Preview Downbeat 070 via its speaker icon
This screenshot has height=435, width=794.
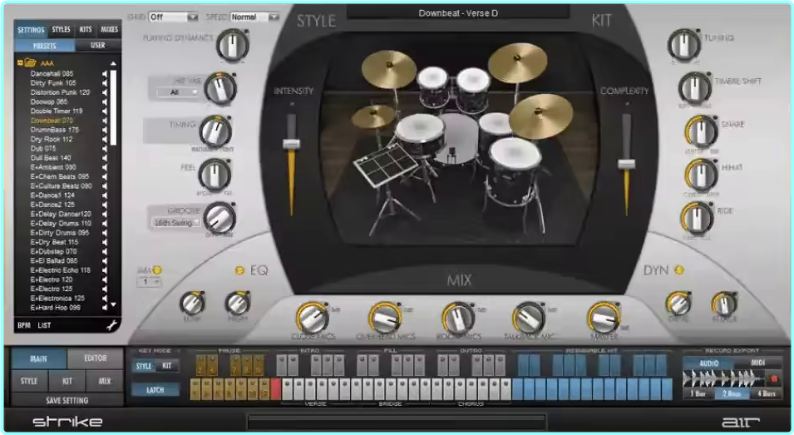pyautogui.click(x=105, y=121)
